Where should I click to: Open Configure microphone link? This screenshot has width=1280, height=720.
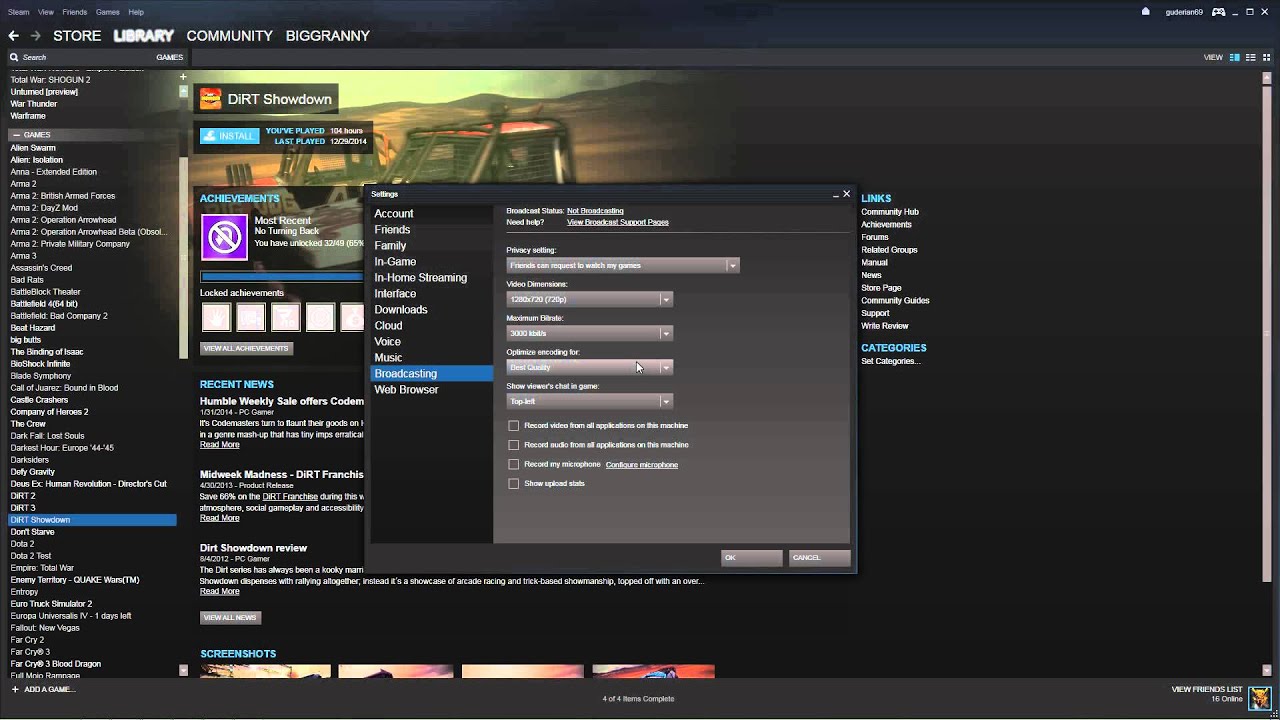[x=642, y=465]
